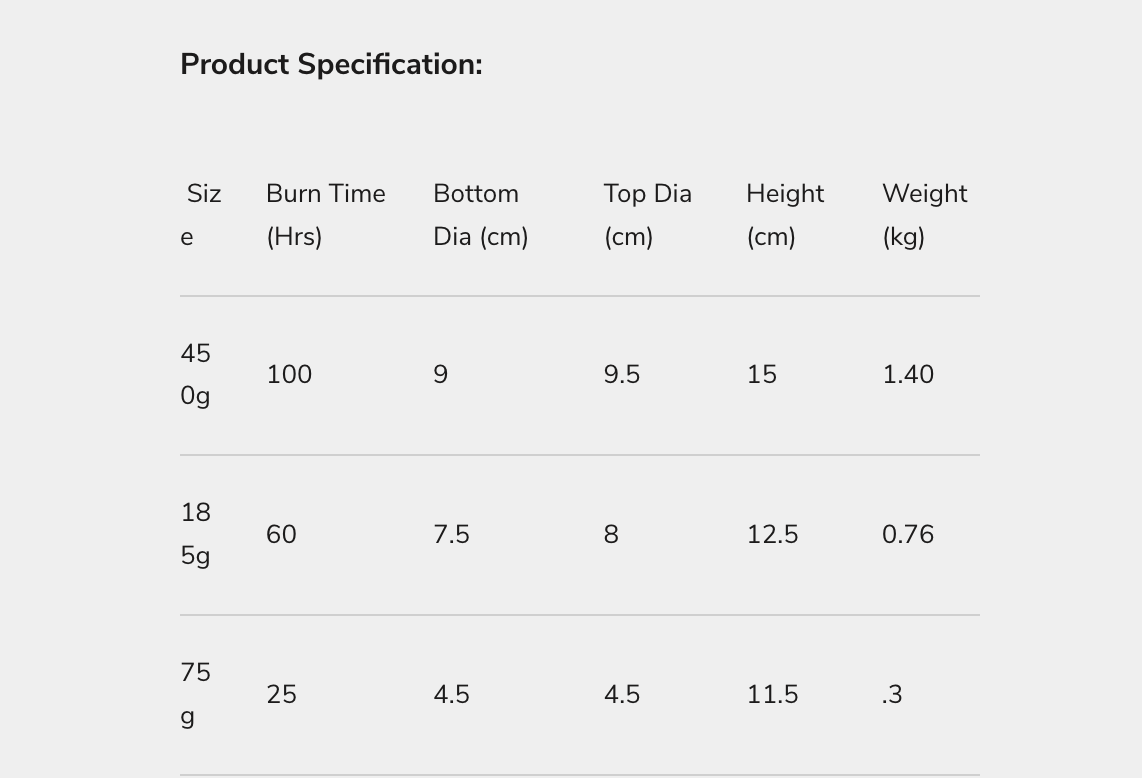Click the 60 hours burn time value
Viewport: 1142px width, 778px height.
point(281,535)
